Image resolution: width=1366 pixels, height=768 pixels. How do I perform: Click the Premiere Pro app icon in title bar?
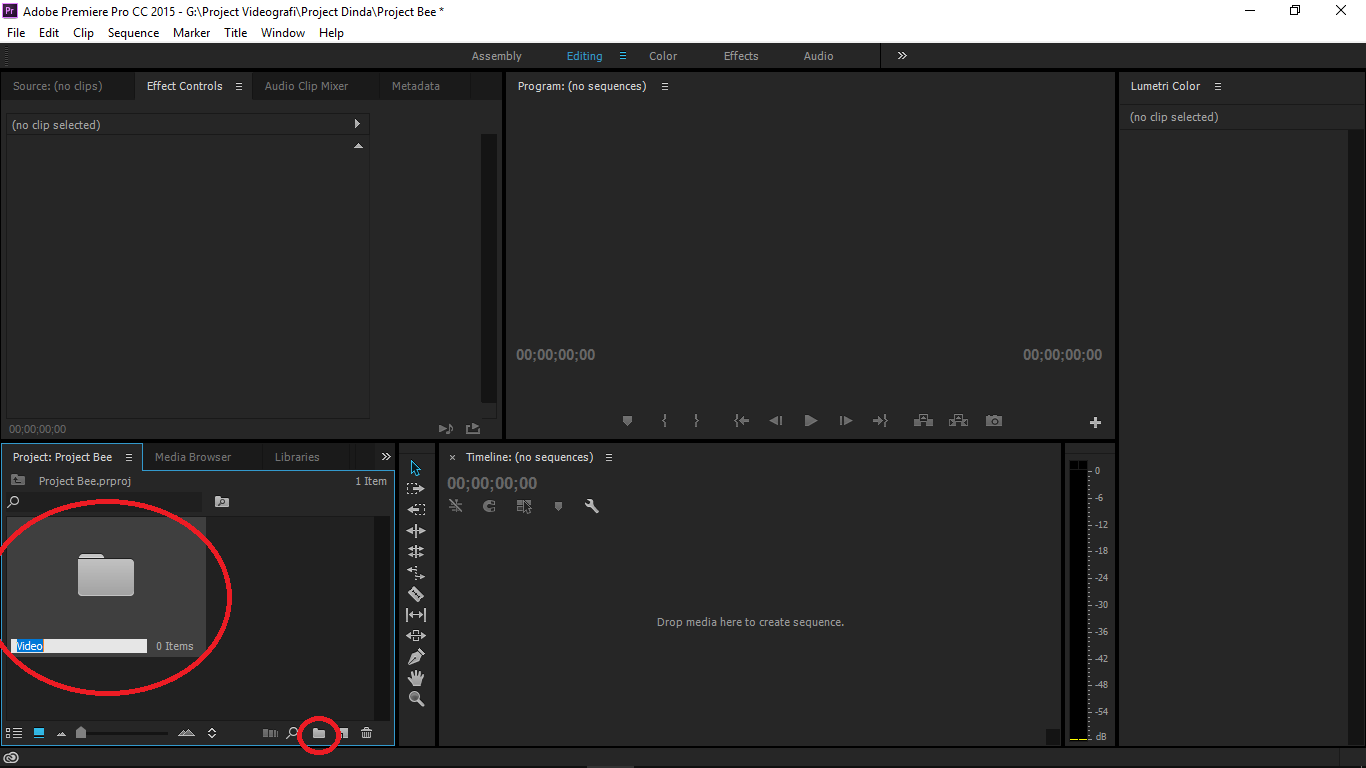(x=10, y=11)
